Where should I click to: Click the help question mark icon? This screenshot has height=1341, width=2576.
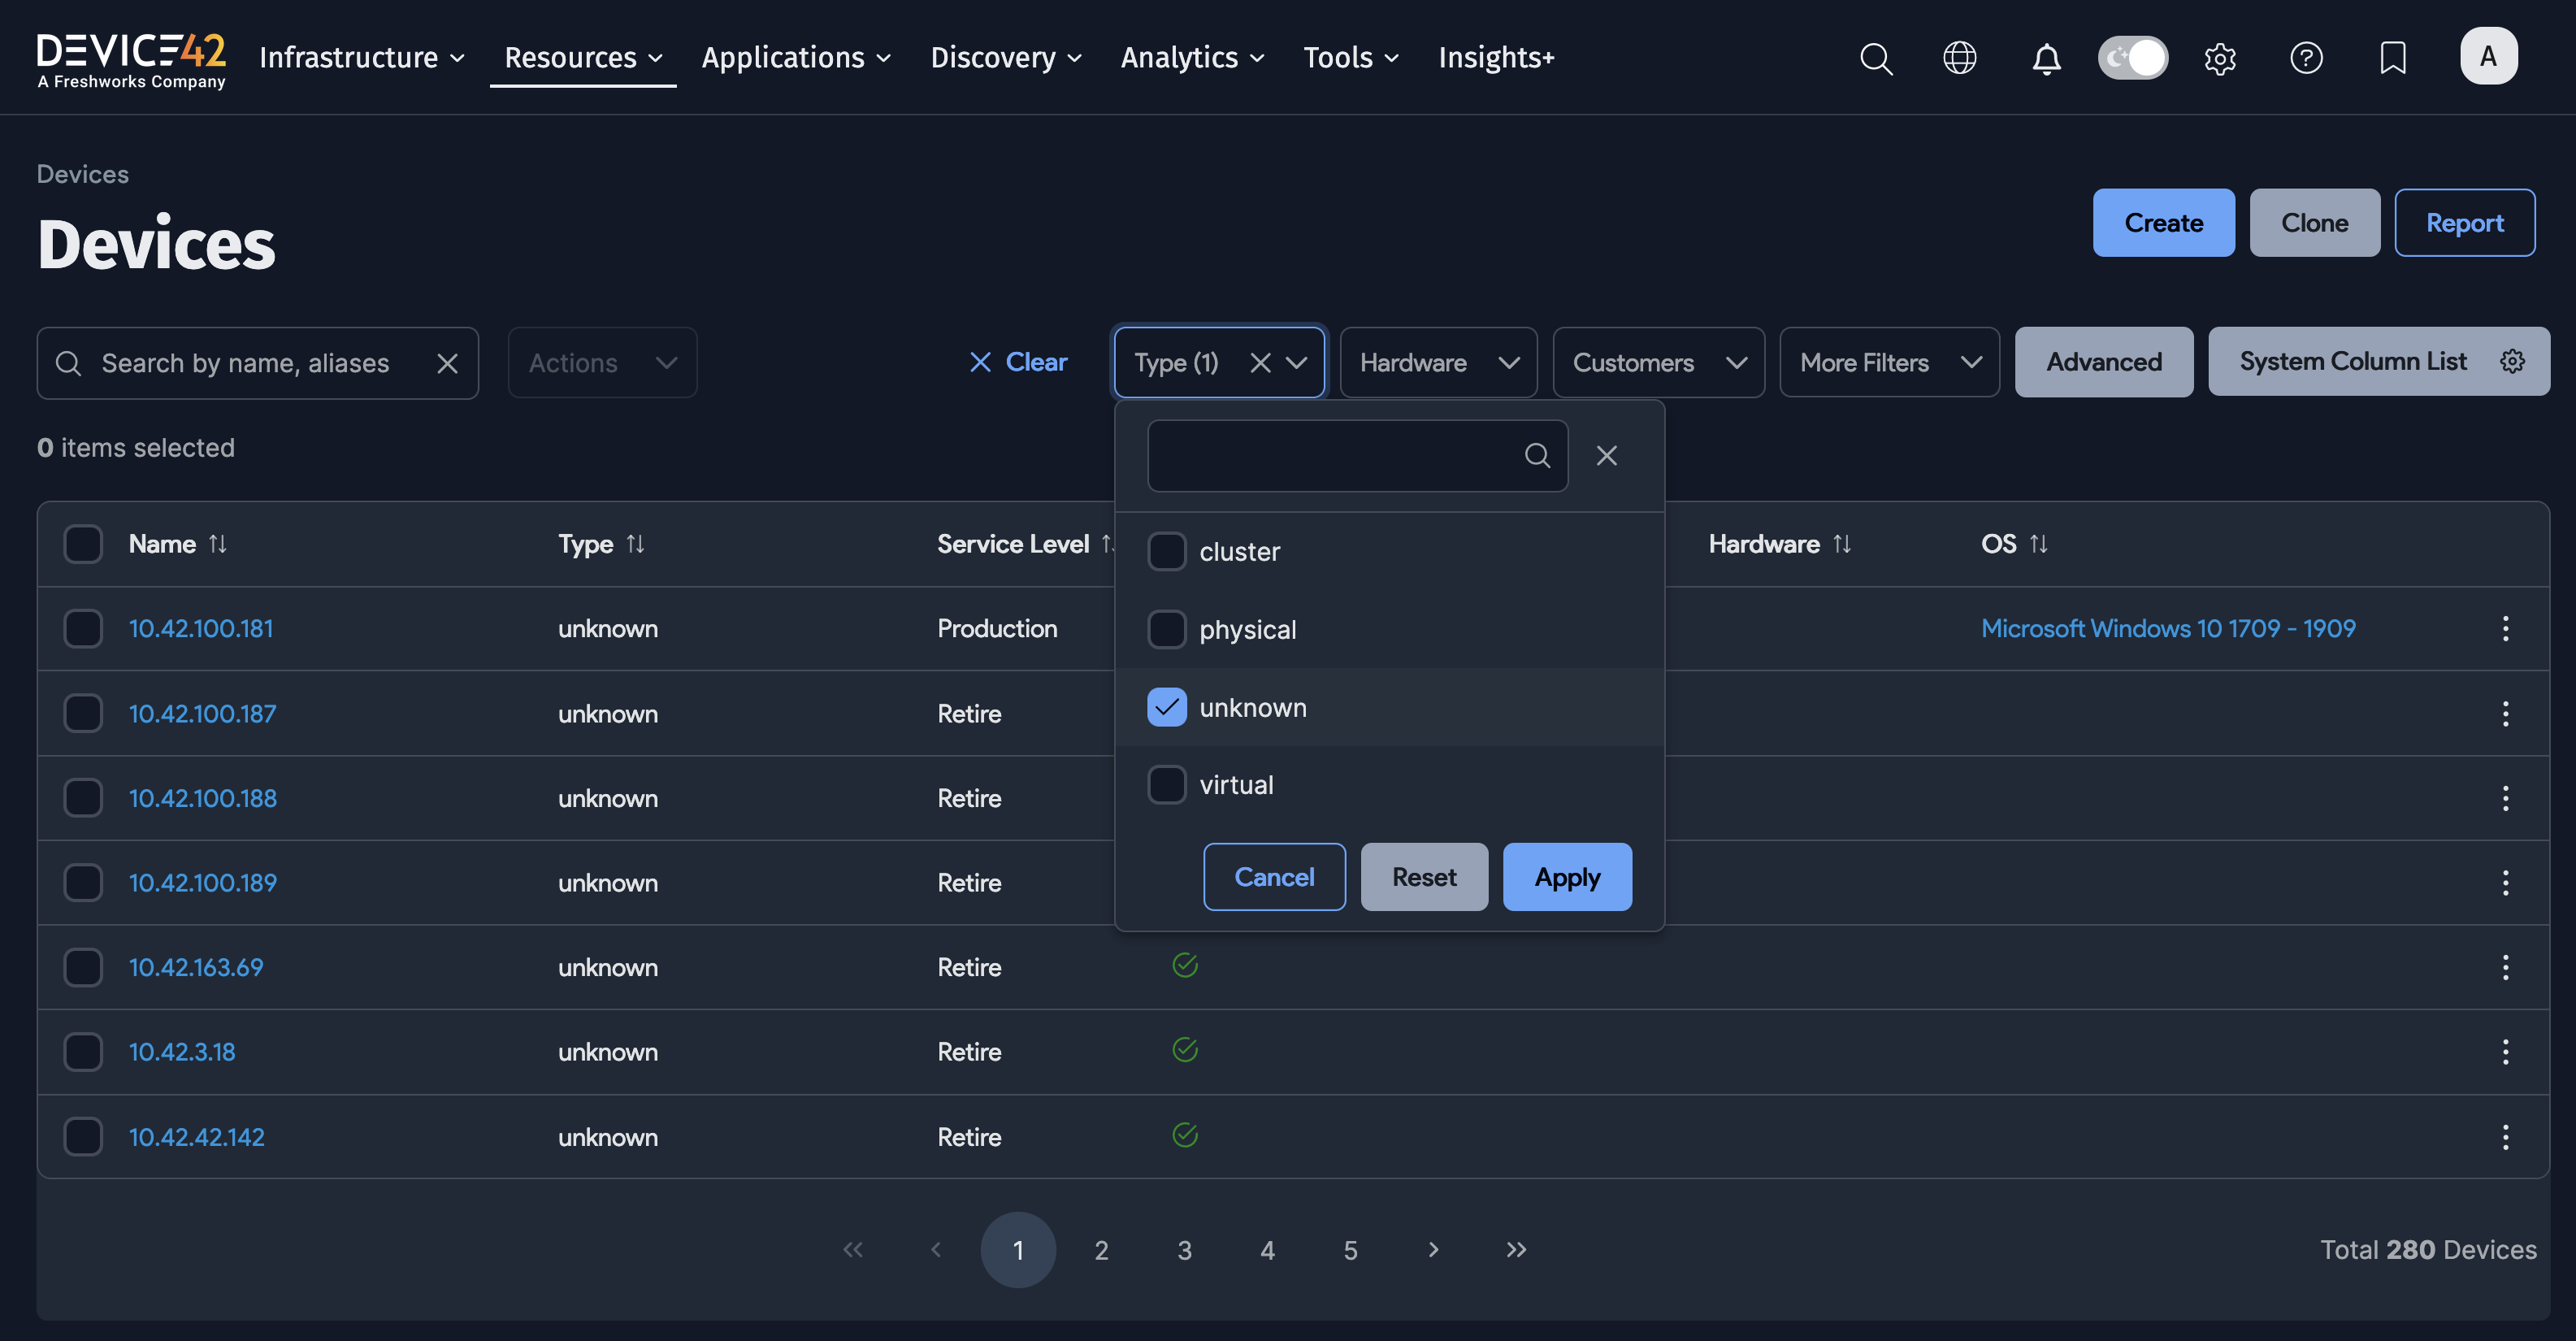tap(2306, 58)
